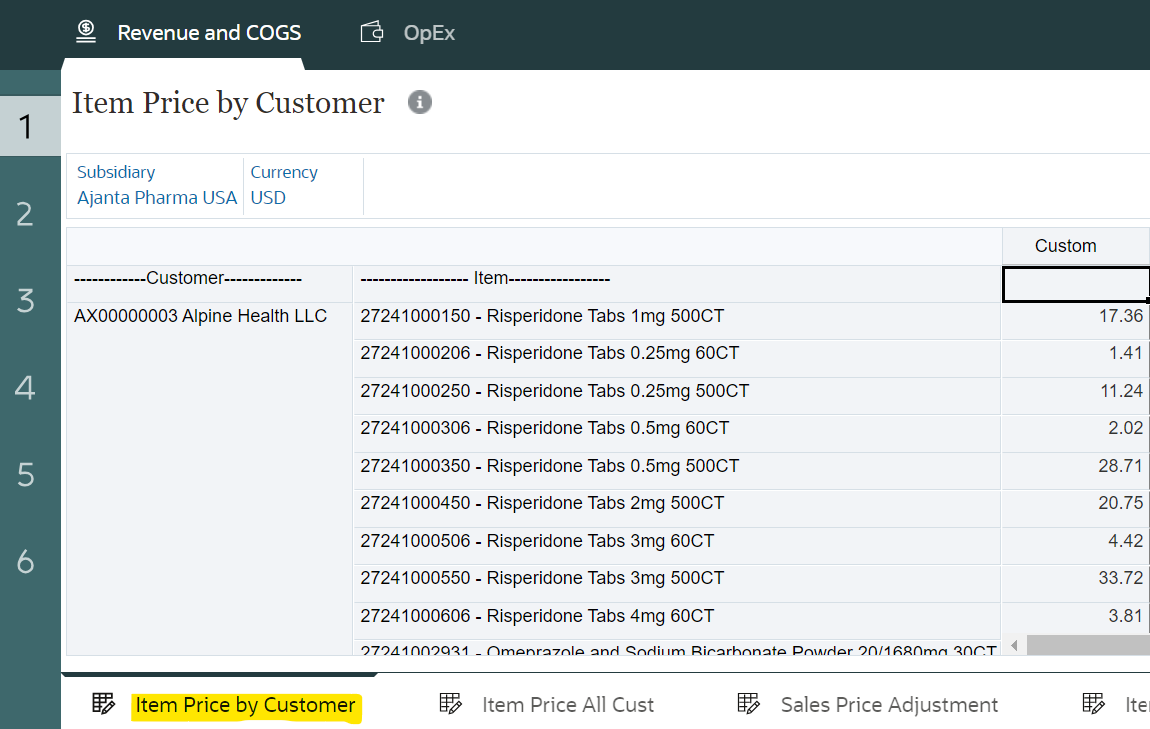Click the OpEx wallet icon
Viewport: 1150px width, 729px height.
[x=372, y=32]
